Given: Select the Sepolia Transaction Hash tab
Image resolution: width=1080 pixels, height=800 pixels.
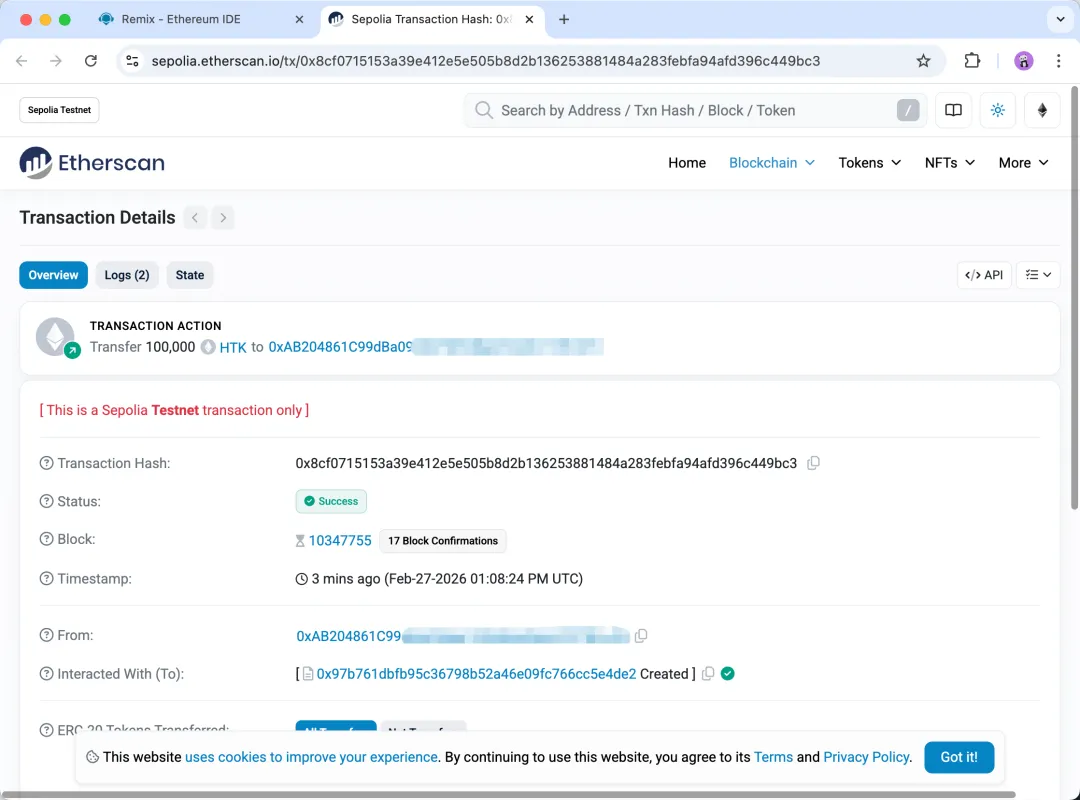Looking at the screenshot, I should pyautogui.click(x=433, y=19).
